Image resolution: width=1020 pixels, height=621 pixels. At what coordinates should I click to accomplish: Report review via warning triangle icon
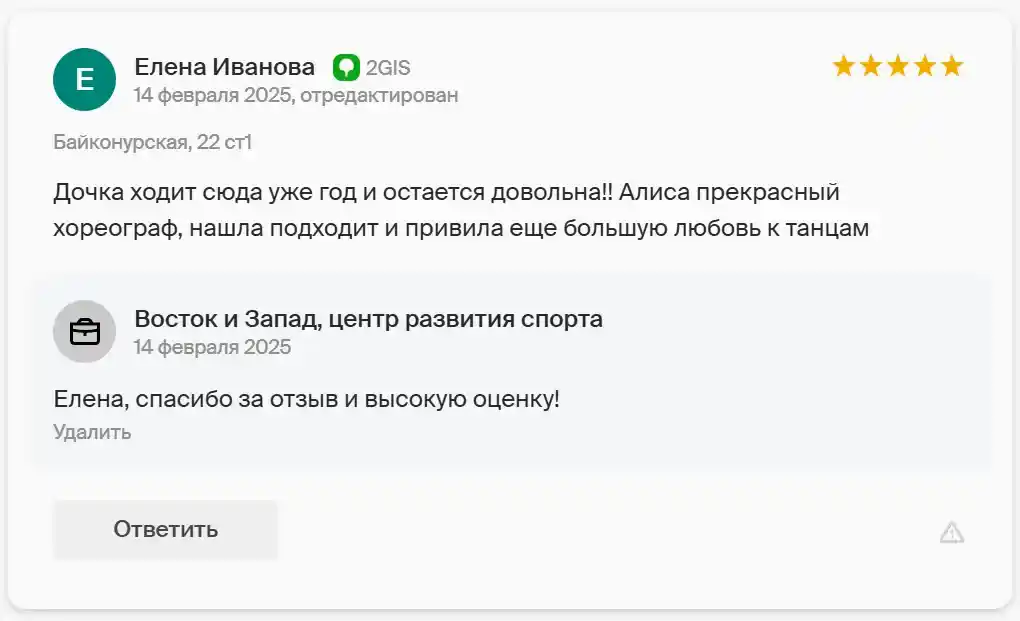tap(952, 533)
